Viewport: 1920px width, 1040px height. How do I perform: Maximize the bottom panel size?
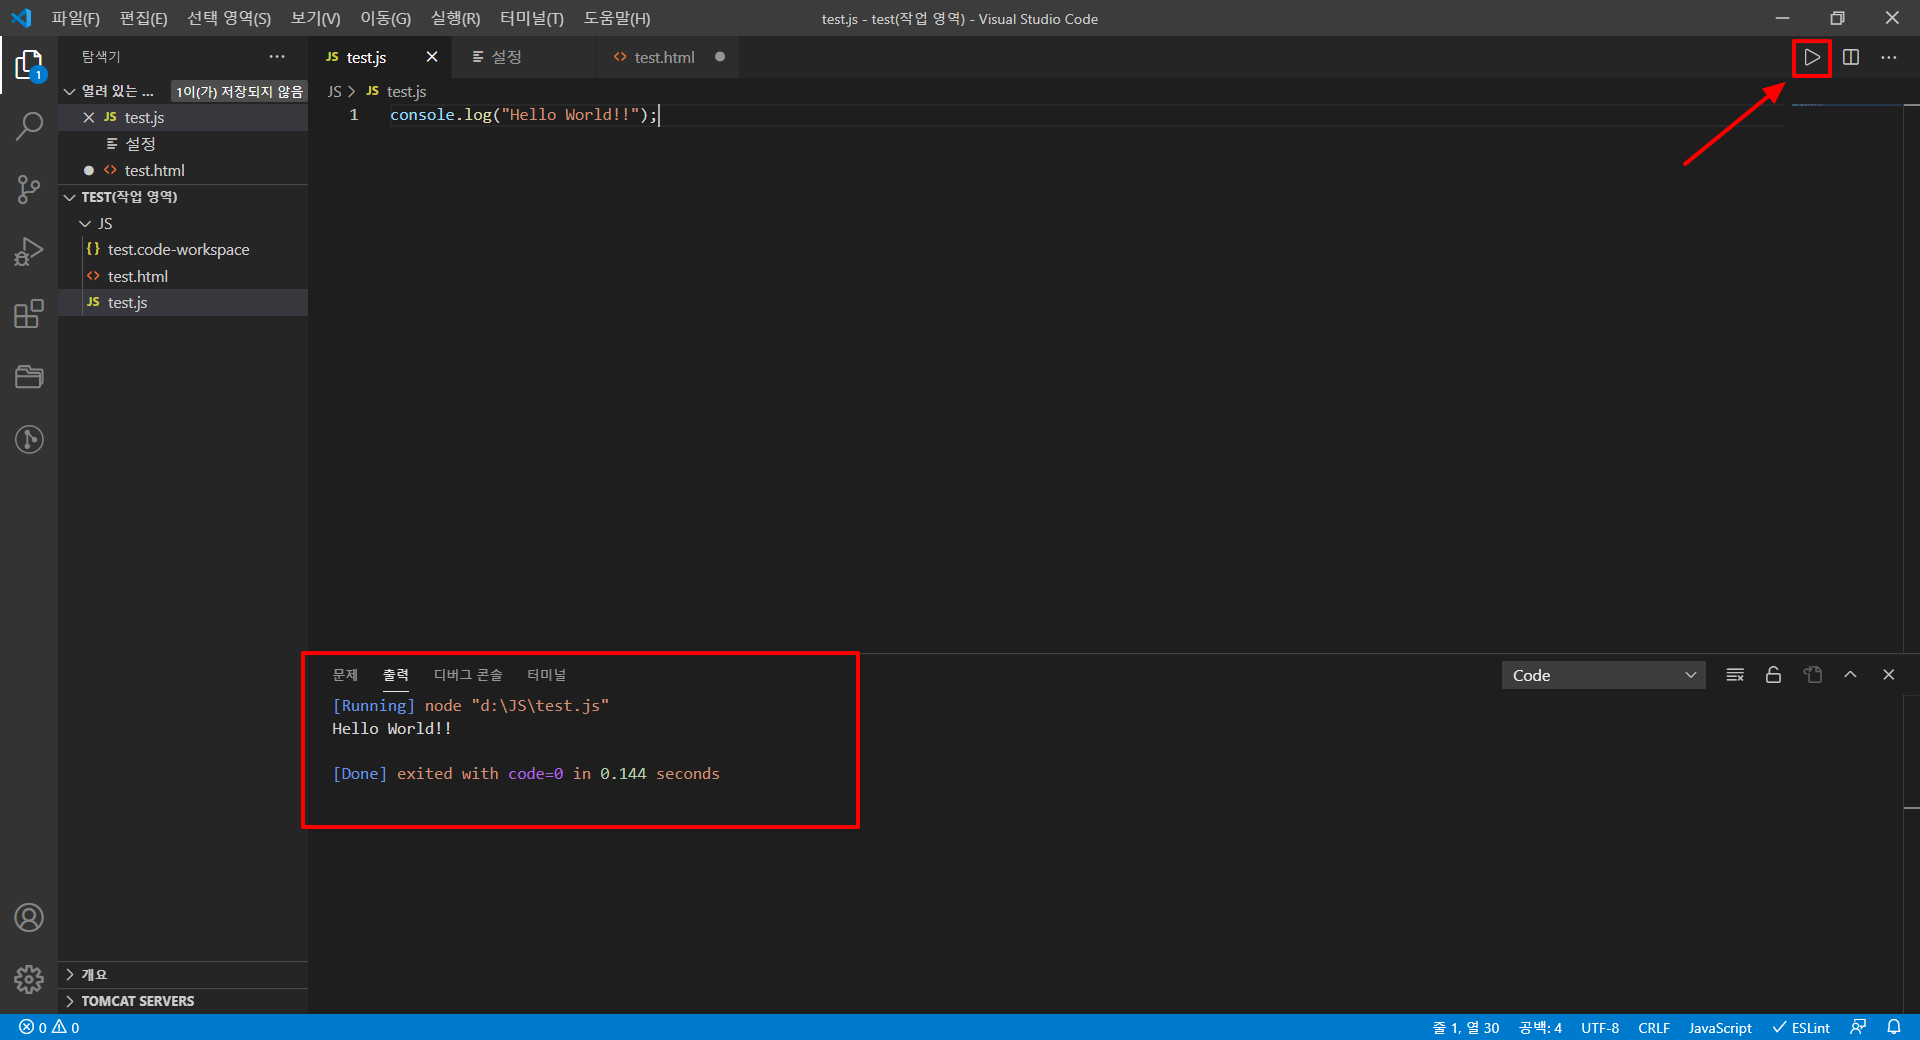tap(1850, 675)
